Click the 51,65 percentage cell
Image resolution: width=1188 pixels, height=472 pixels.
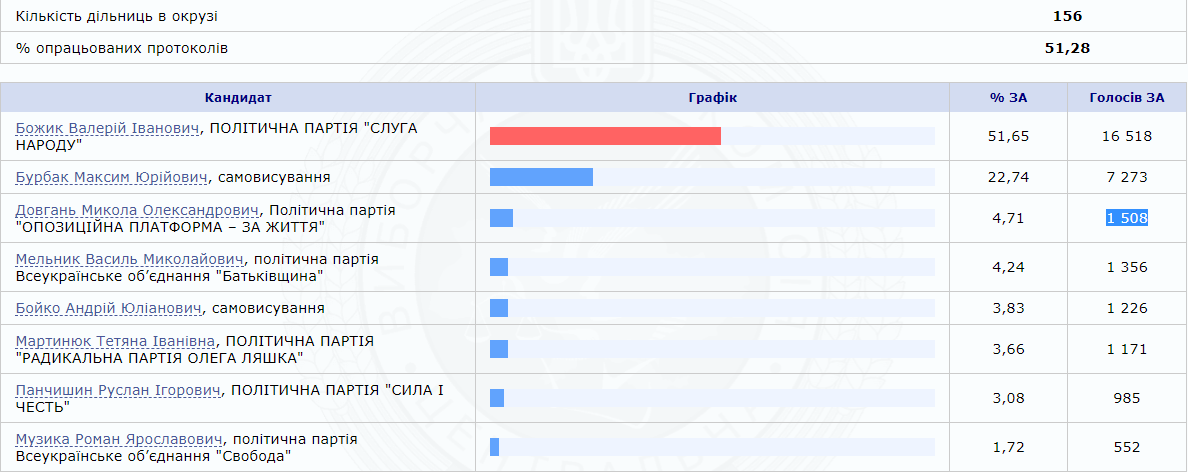1008,136
